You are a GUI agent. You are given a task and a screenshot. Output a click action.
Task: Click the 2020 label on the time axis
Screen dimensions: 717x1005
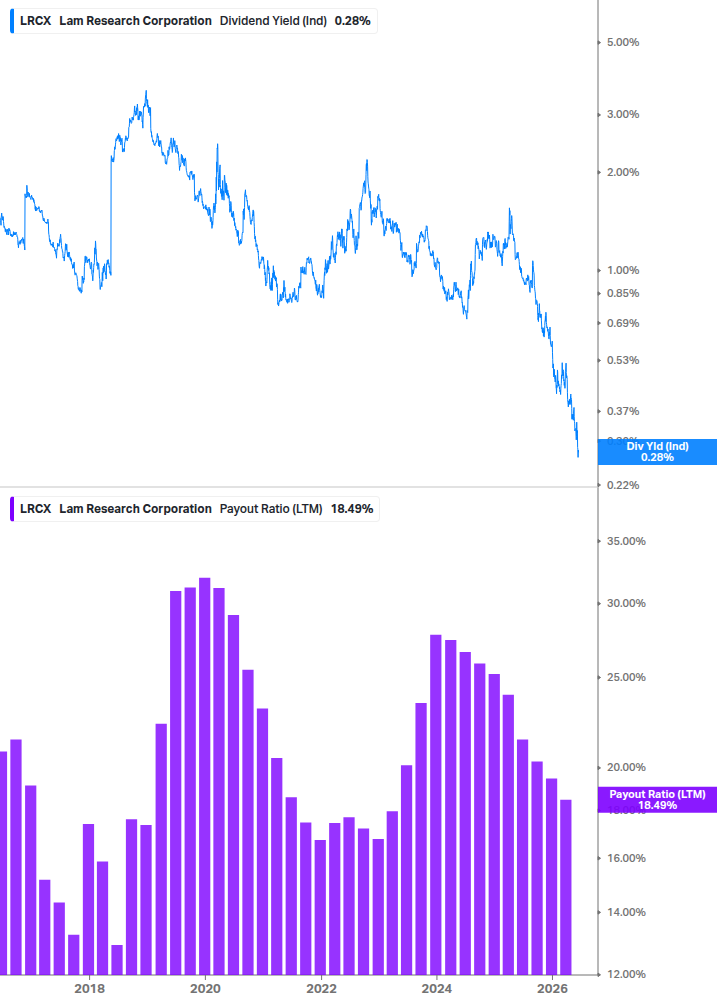205,988
